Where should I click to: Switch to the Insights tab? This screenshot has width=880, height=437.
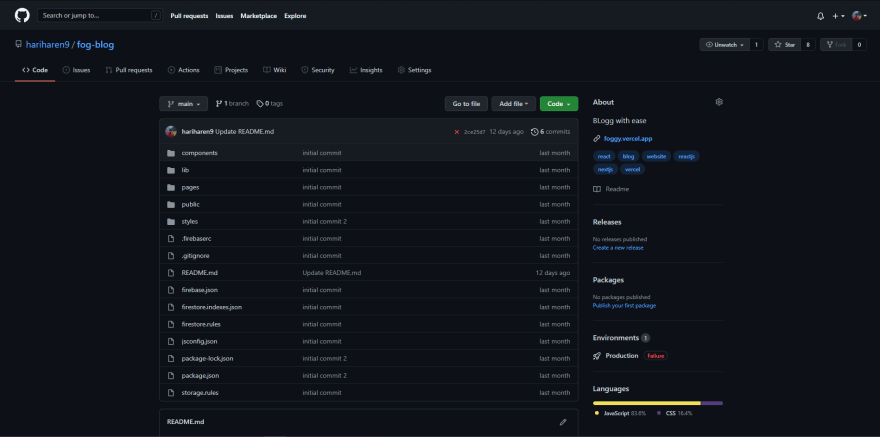(x=366, y=70)
